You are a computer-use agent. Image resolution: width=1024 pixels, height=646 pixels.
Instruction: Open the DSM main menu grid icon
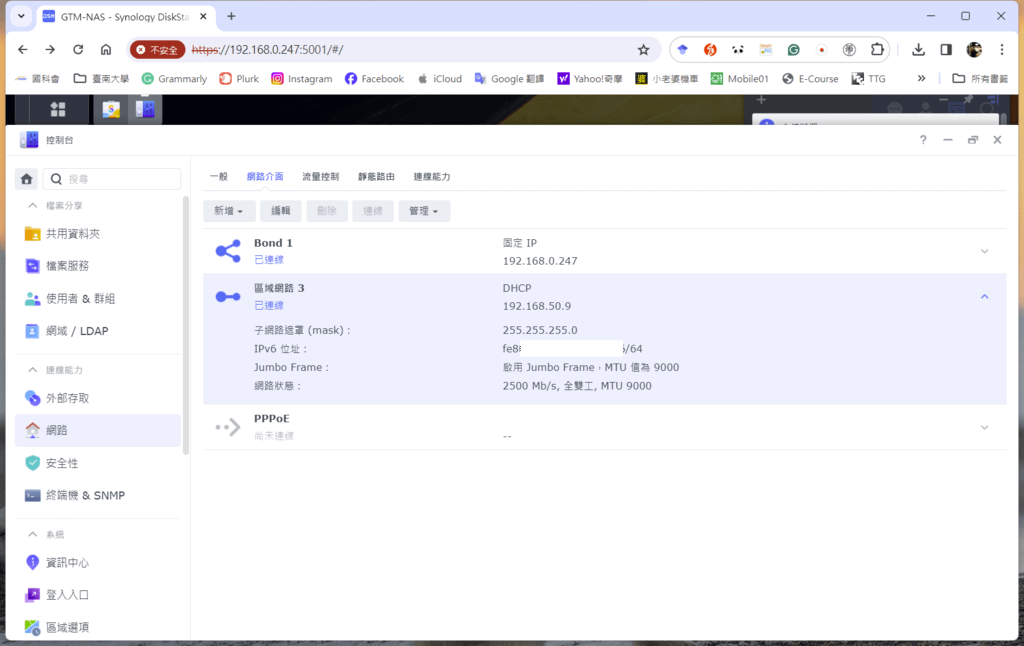[58, 109]
